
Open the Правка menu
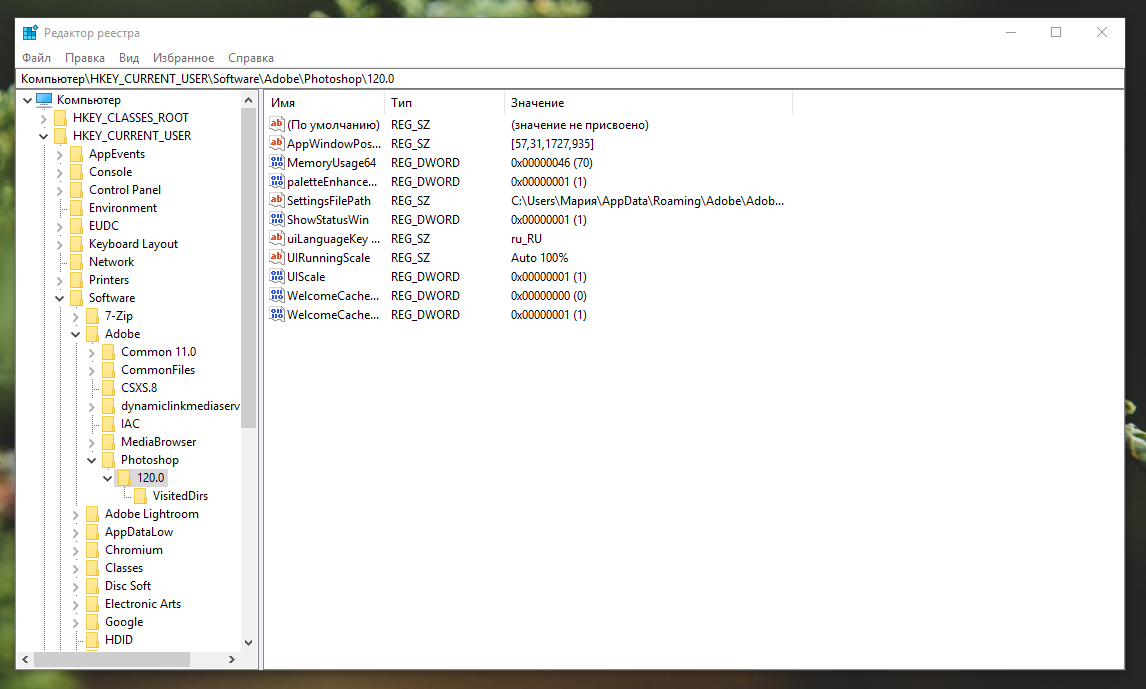coord(85,58)
